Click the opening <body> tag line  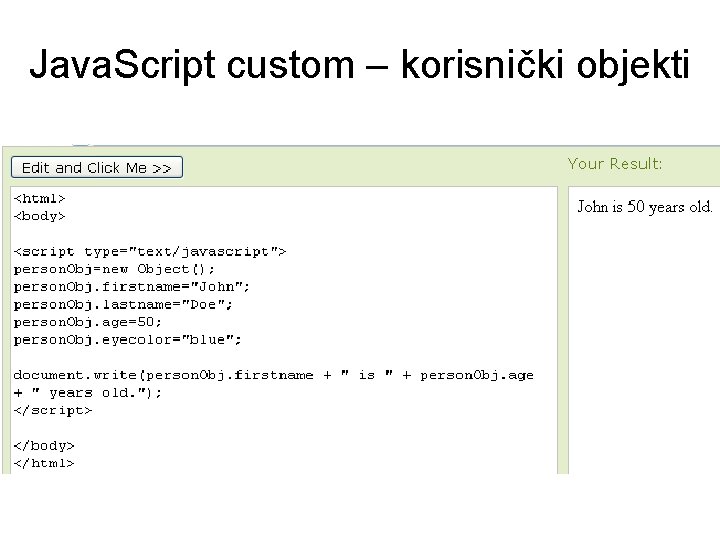point(39,216)
